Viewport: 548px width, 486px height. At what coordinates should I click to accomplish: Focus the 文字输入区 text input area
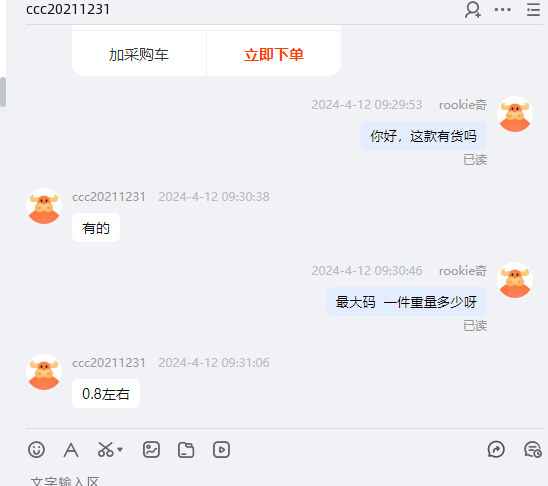click(x=284, y=479)
